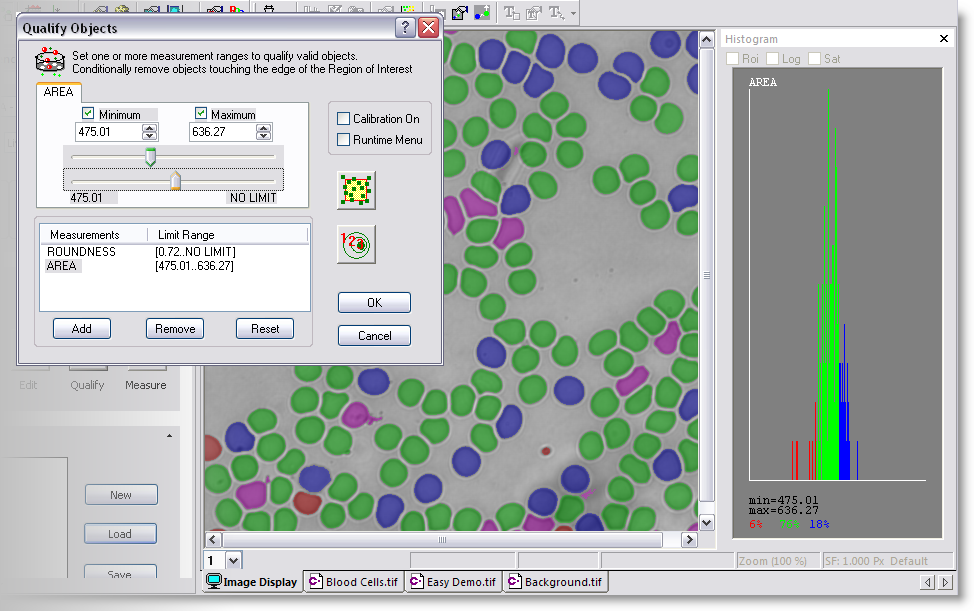Screen dimensions: 974x611
Task: Click OK to confirm qualify settings
Action: (x=374, y=303)
